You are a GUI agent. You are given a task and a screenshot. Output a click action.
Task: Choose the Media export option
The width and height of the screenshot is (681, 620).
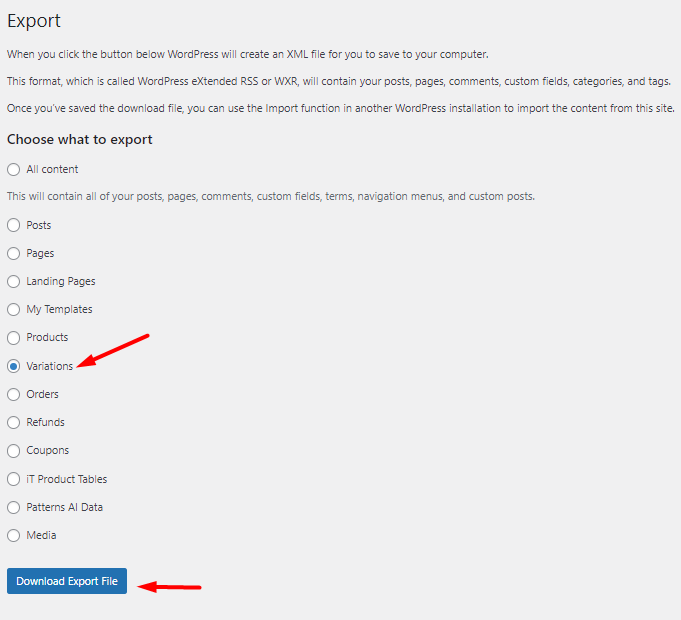coord(13,535)
